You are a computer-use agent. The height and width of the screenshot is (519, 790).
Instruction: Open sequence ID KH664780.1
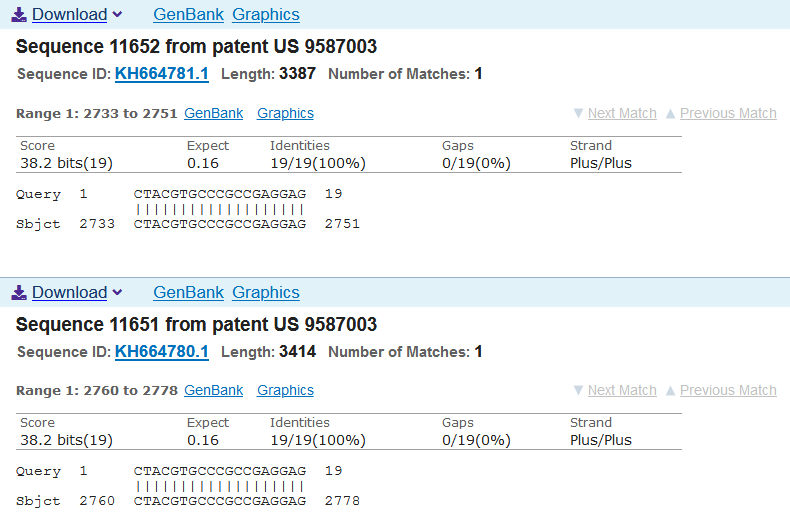pos(162,352)
